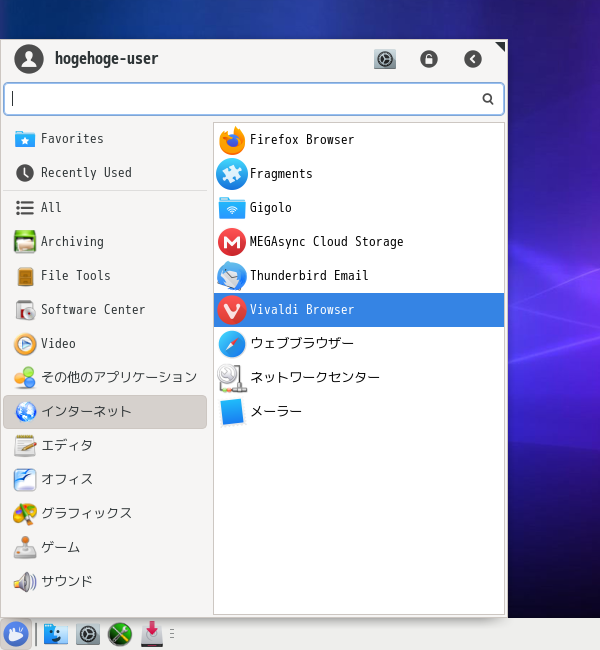Select the グラフィックス category
The width and height of the screenshot is (600, 650).
105,514
